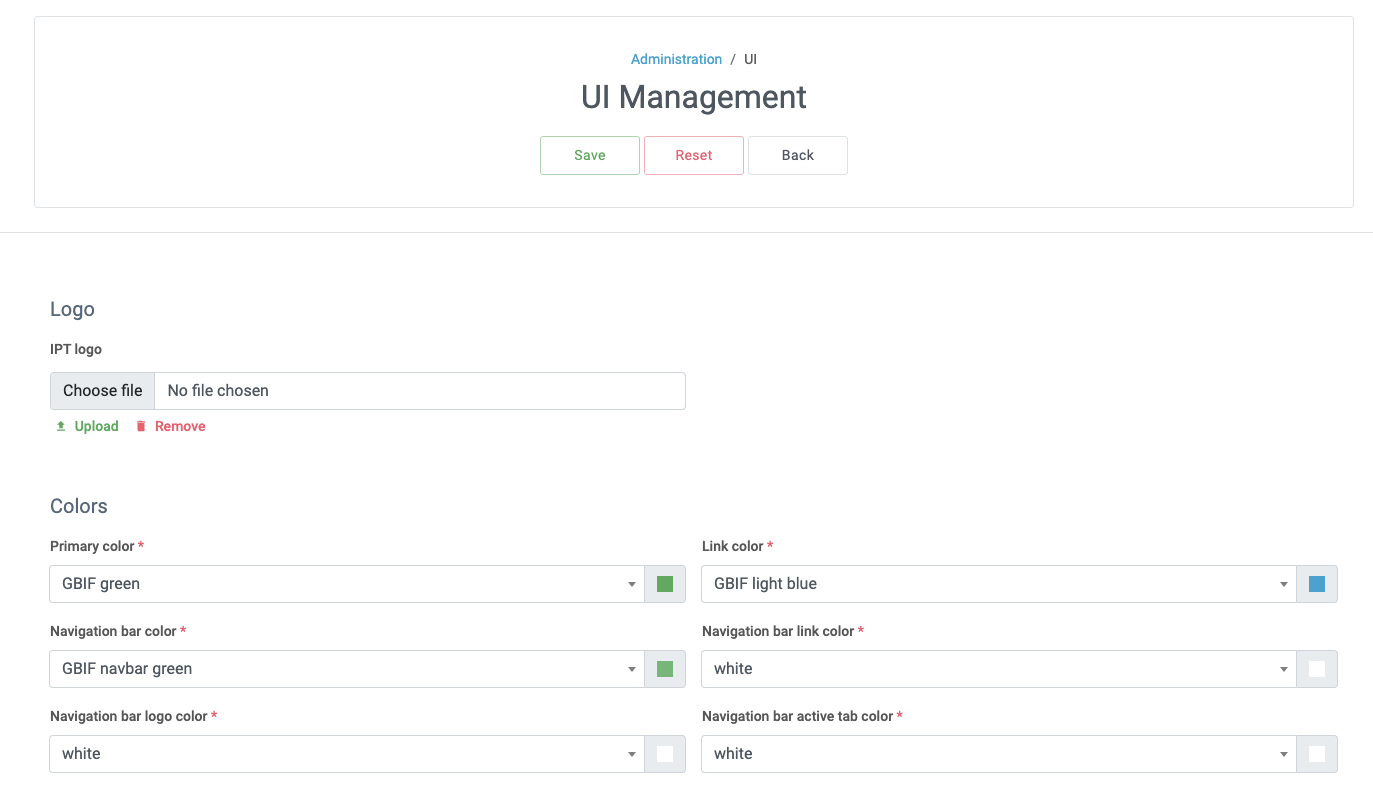Click the 'No file chosen' input area
Screen dimensions: 1373x808
click(x=420, y=390)
